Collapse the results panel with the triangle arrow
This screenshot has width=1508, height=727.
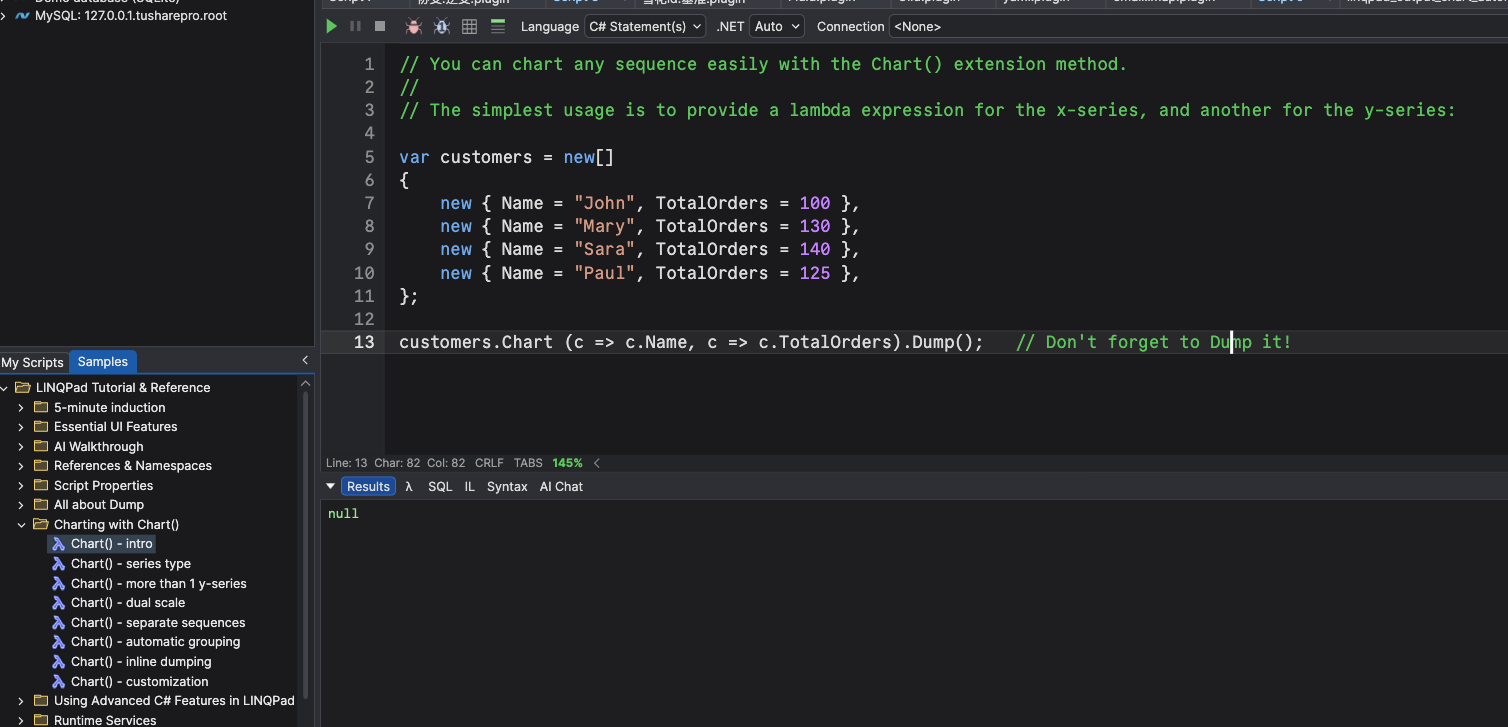click(331, 486)
